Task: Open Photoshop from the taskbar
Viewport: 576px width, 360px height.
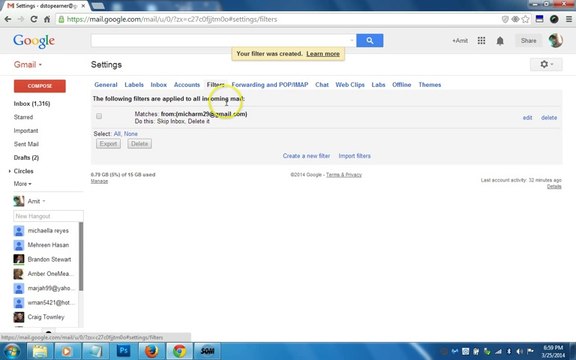Action: tap(123, 351)
